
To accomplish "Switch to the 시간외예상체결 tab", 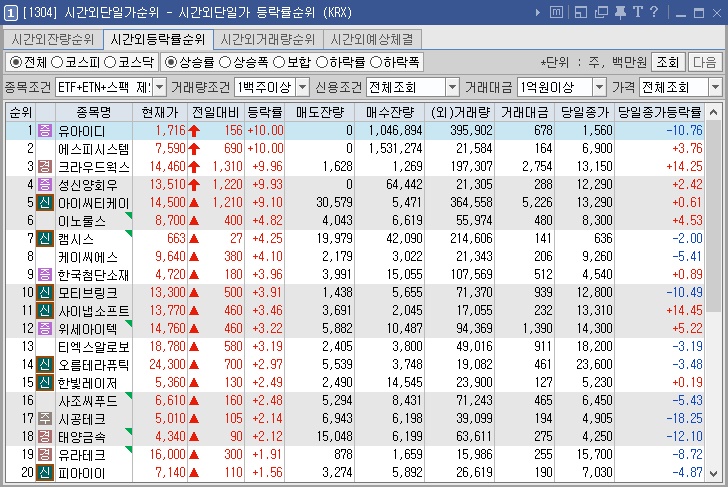I will pyautogui.click(x=372, y=39).
